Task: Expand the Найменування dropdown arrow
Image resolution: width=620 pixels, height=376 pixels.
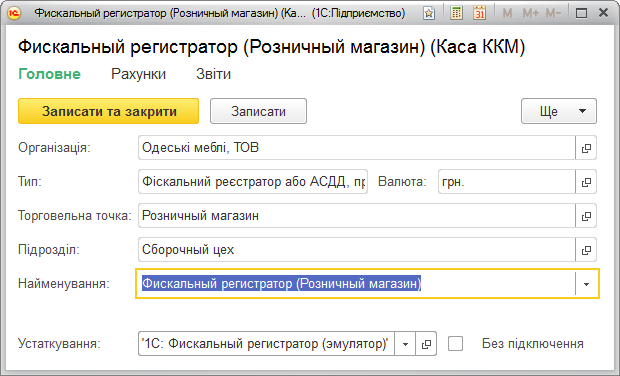Action: point(586,284)
